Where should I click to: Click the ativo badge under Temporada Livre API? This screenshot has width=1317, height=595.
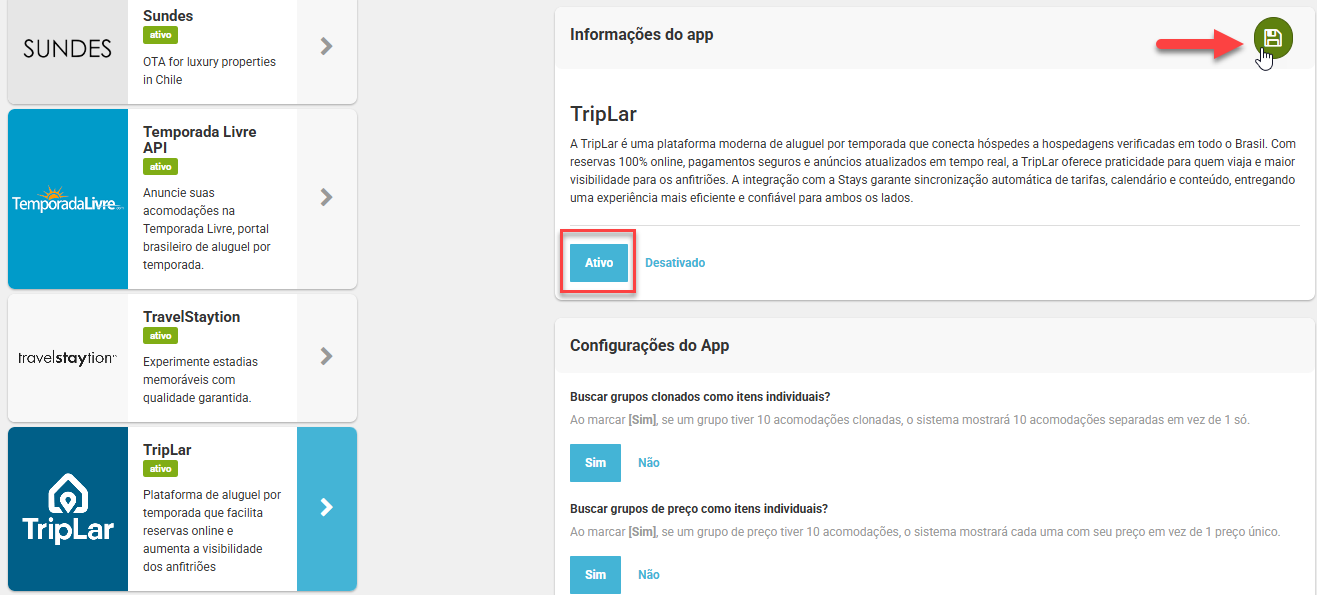[160, 167]
